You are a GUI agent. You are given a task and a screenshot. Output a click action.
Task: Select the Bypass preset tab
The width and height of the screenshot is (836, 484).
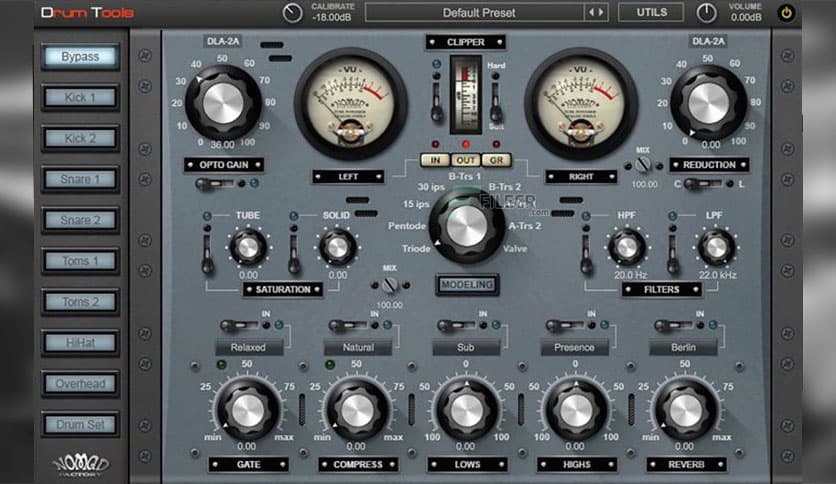[x=80, y=57]
